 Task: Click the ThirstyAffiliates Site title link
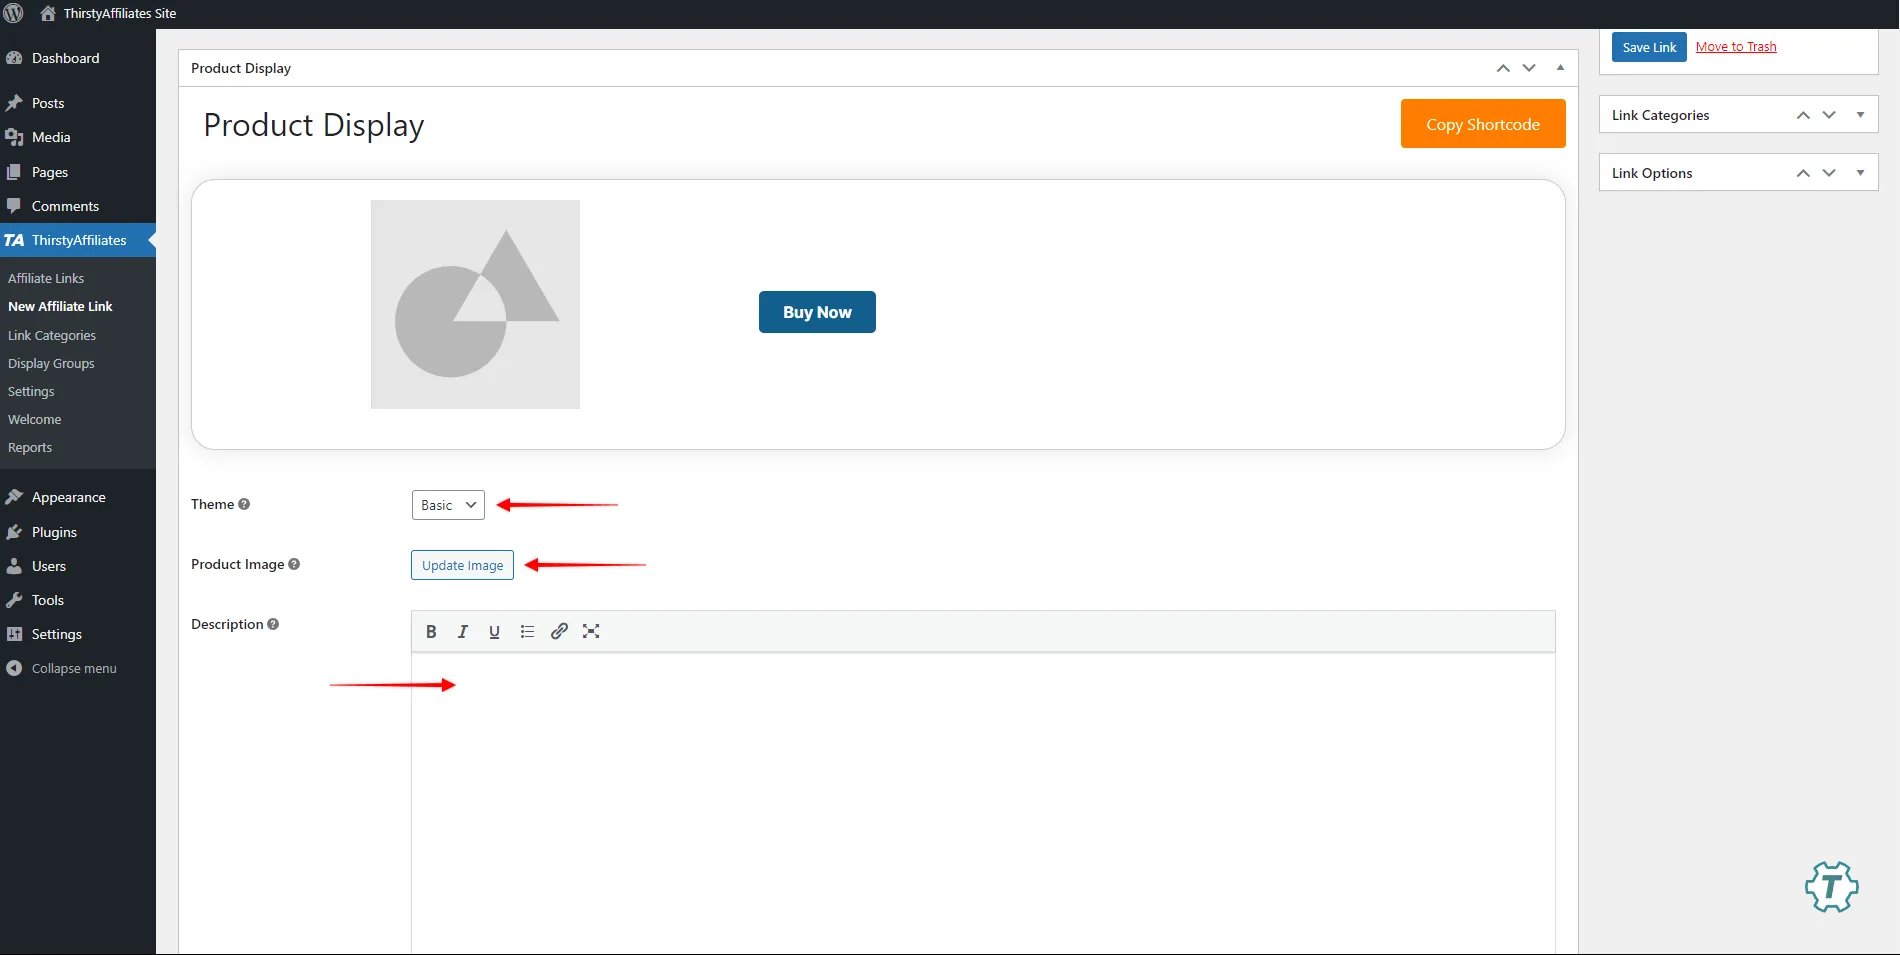pyautogui.click(x=120, y=13)
